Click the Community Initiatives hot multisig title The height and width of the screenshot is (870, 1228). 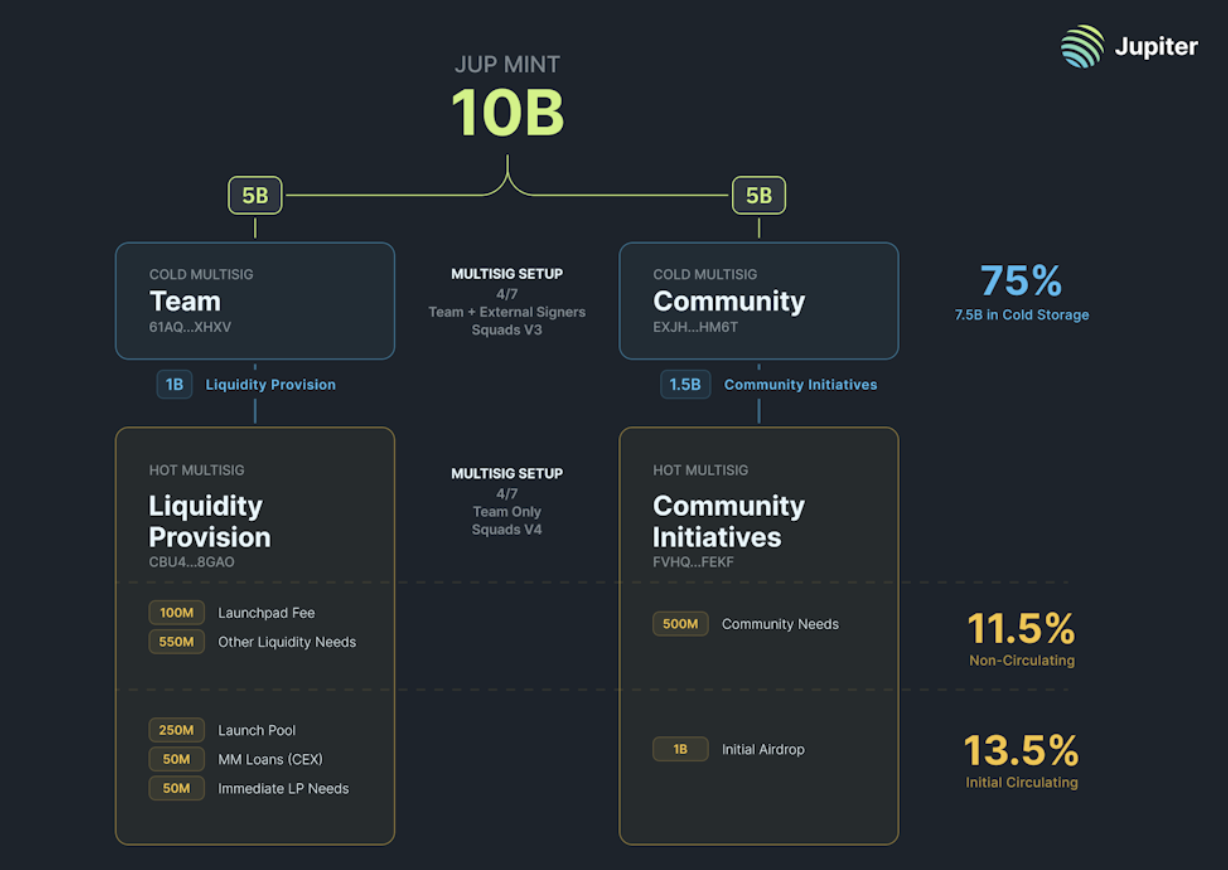click(729, 521)
